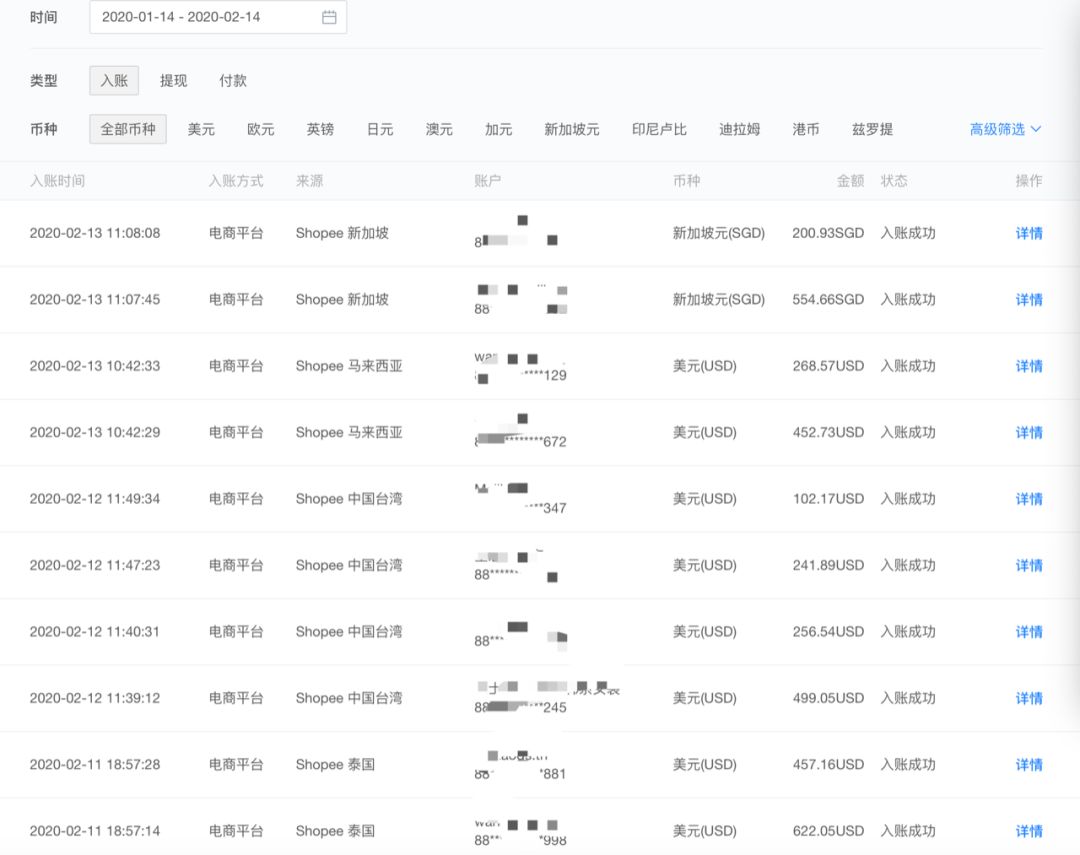Image resolution: width=1080 pixels, height=855 pixels.
Task: Filter transactions by 印尼卢比 currency
Action: 658,129
